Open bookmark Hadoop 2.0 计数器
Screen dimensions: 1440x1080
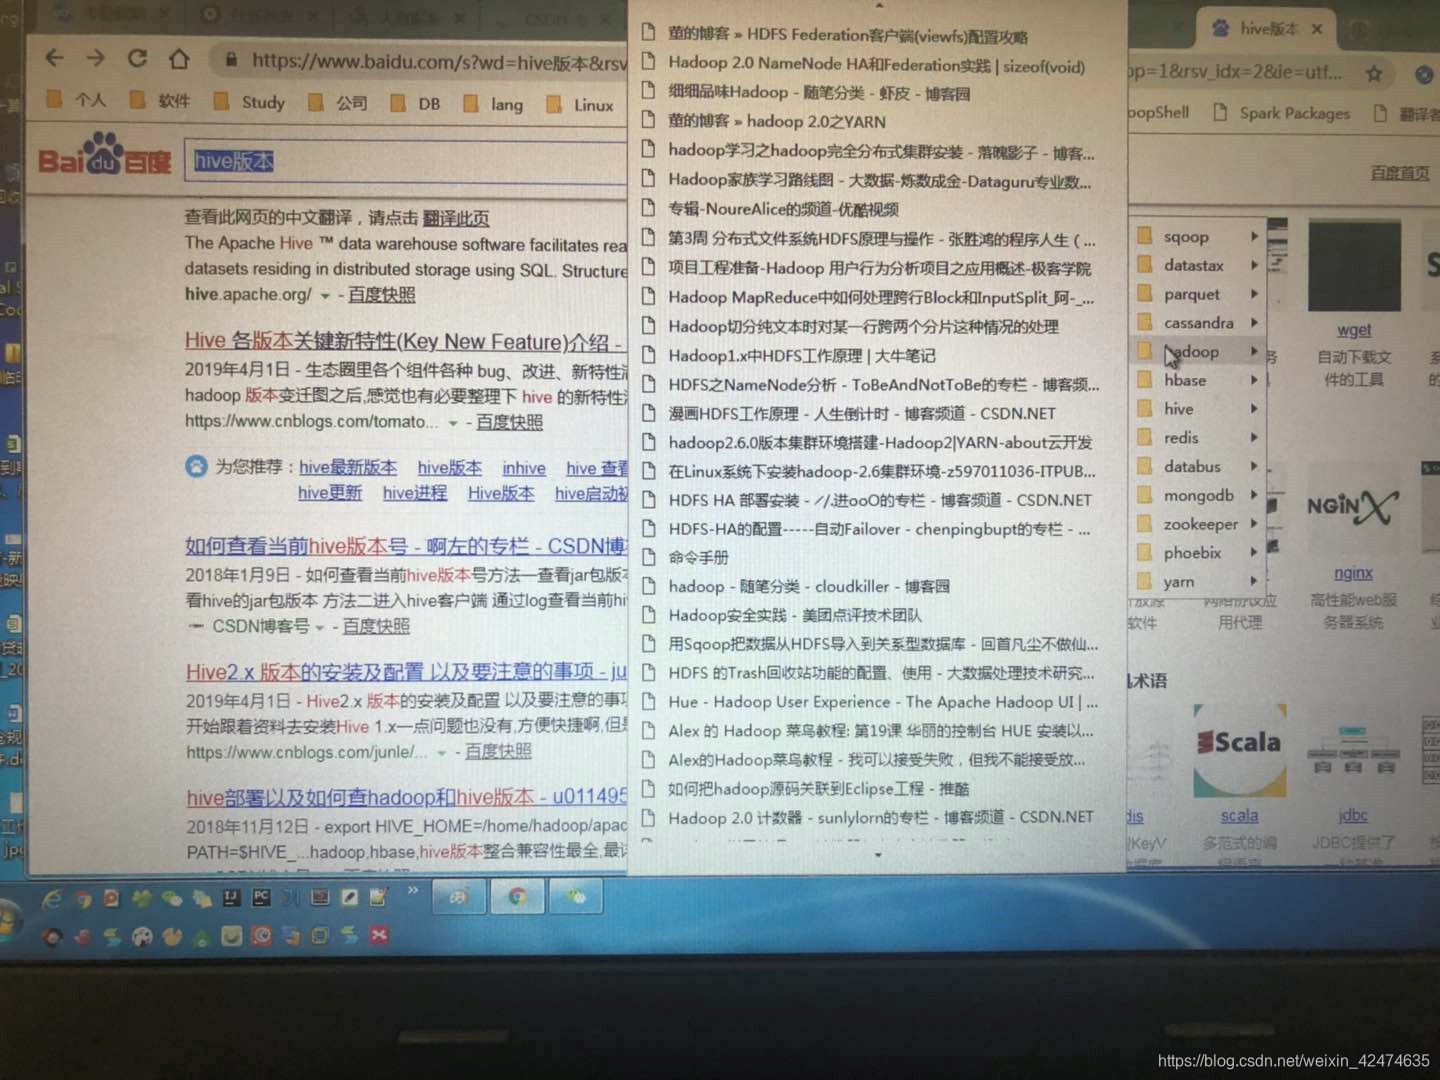pos(868,818)
